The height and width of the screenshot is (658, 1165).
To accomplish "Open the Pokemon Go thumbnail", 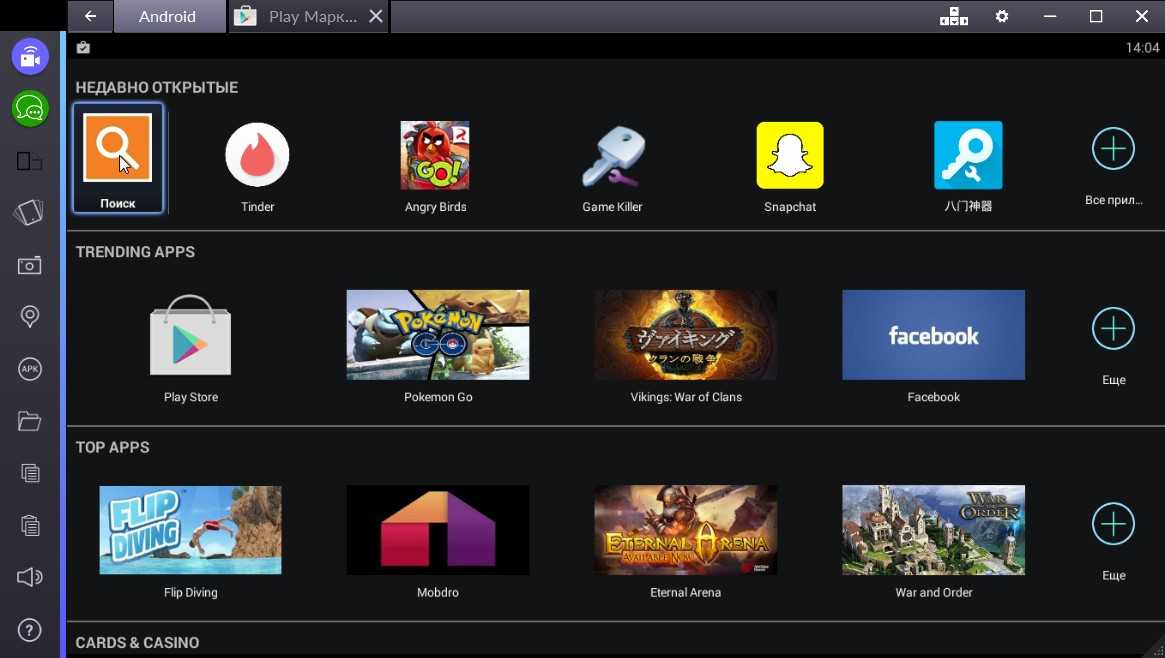I will coord(438,335).
